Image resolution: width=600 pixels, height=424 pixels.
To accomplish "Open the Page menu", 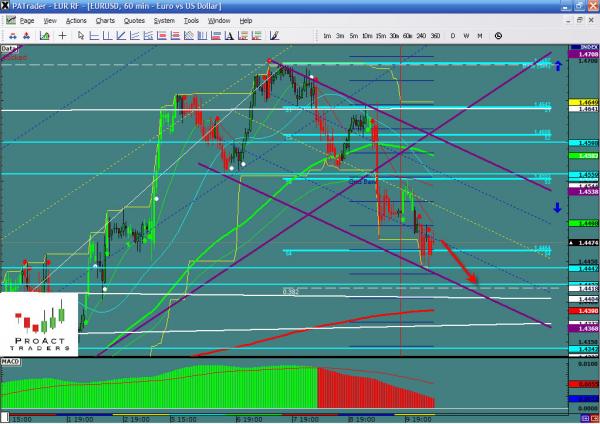I will 27,20.
